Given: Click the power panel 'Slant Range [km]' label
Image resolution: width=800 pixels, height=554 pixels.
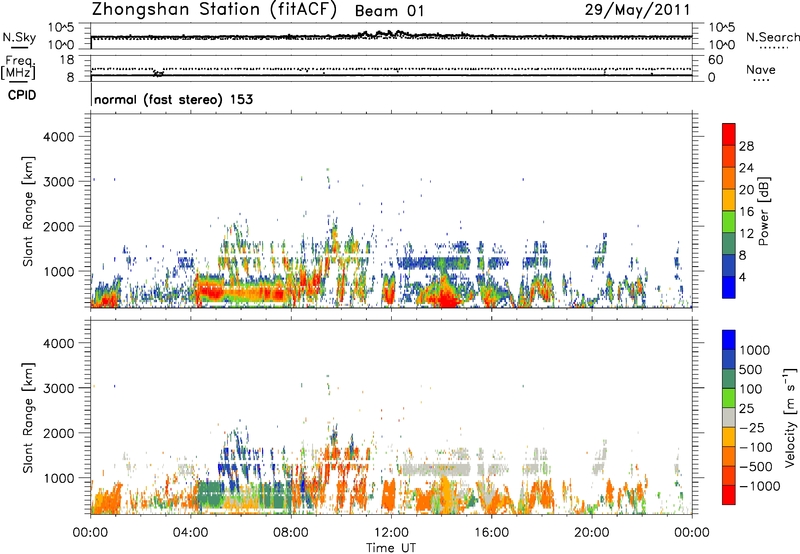Looking at the screenshot, I should 28,211.
